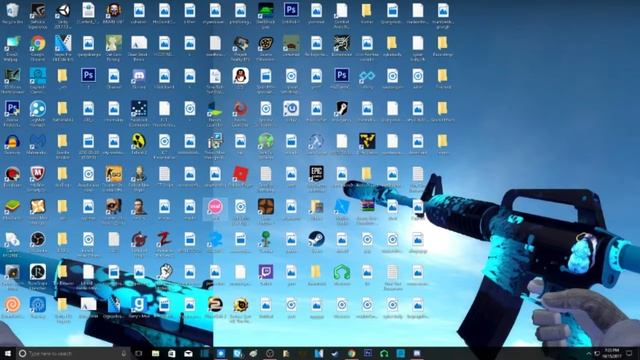Screen dimensions: 640x360
Task: Click the green headset taskbar icon
Action: click(384, 353)
